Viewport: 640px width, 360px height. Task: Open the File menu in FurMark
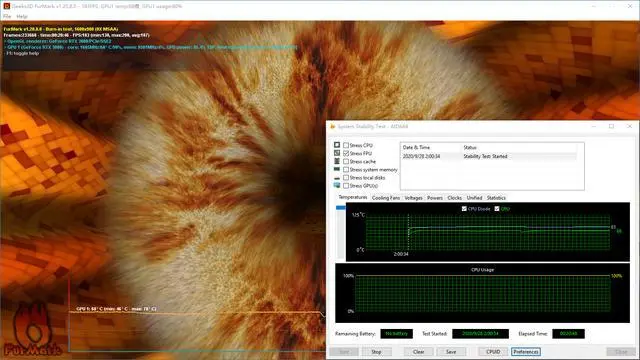7,16
